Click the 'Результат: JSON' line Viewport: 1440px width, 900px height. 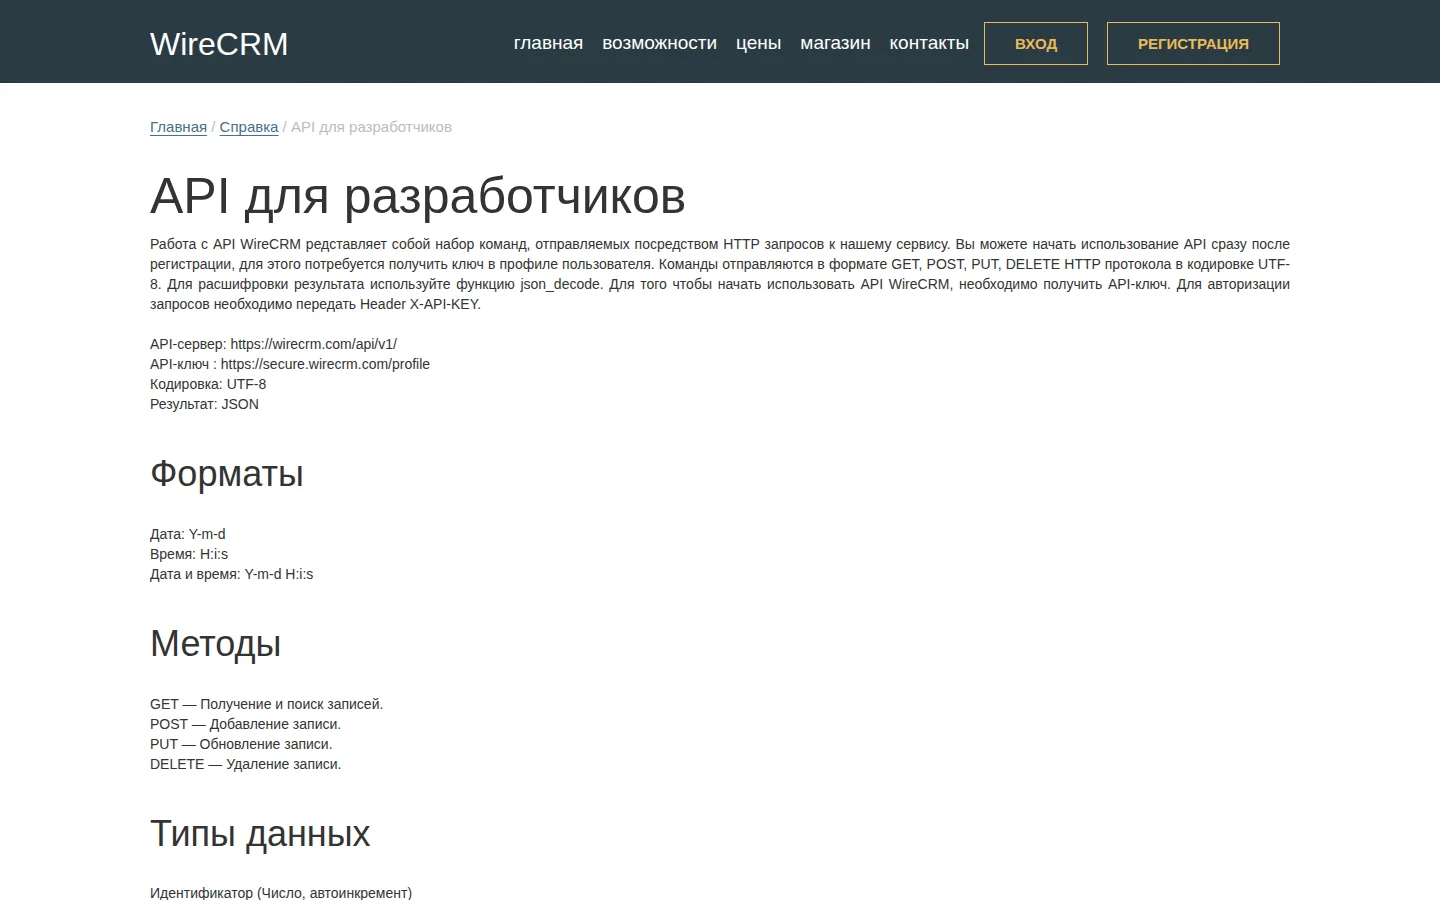click(x=204, y=404)
